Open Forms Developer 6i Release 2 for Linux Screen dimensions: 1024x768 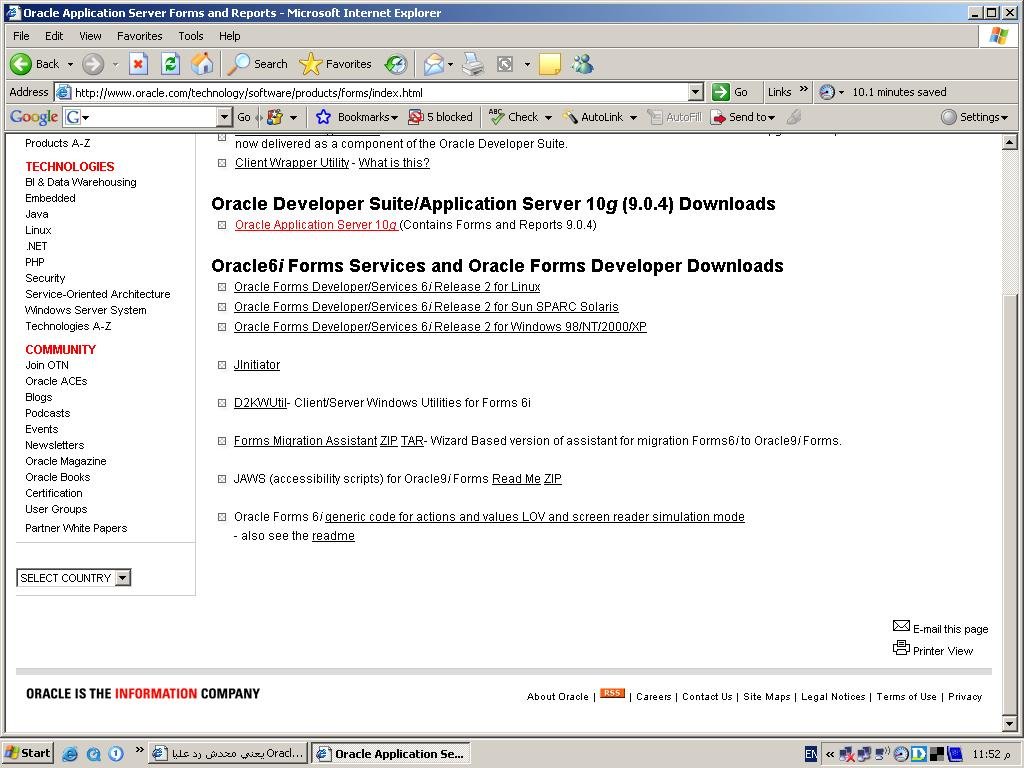click(x=387, y=287)
